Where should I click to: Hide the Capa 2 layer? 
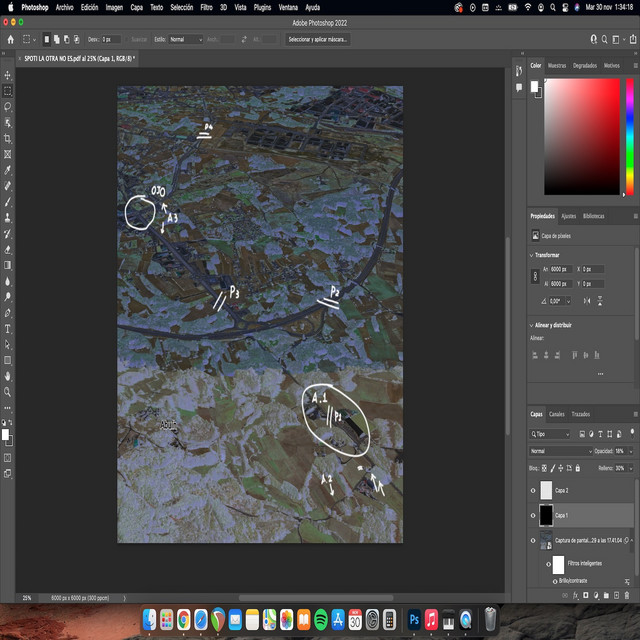[x=532, y=490]
